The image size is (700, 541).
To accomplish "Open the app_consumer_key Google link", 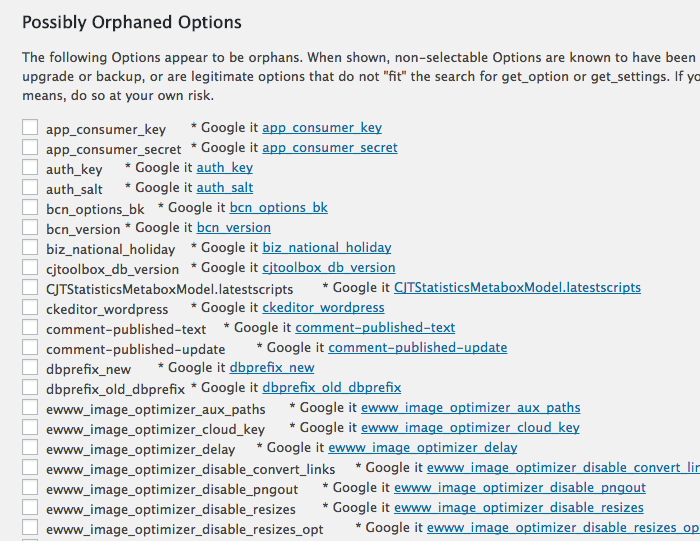I will (322, 128).
